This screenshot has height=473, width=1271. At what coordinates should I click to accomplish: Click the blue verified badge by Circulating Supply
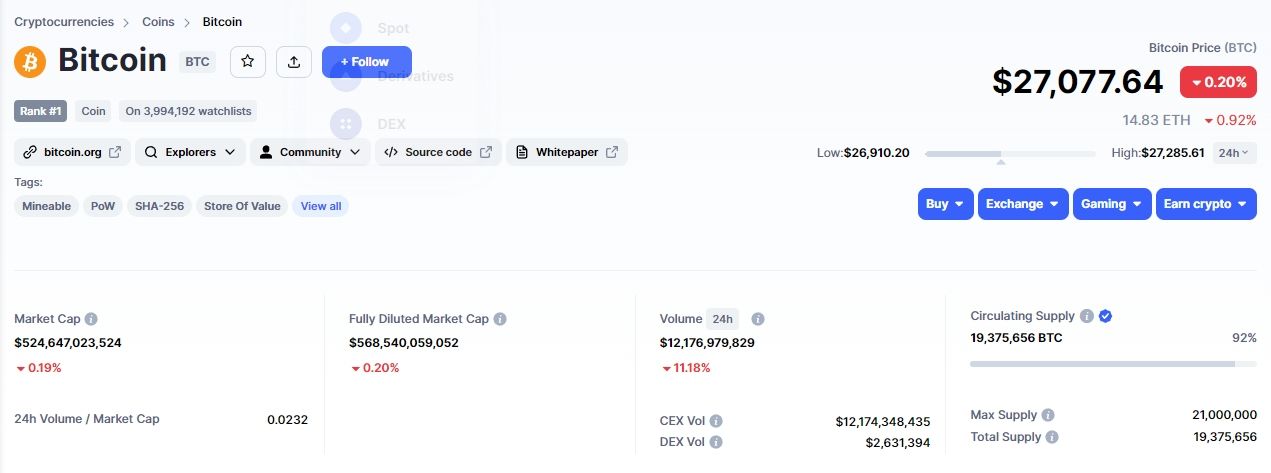[1105, 316]
